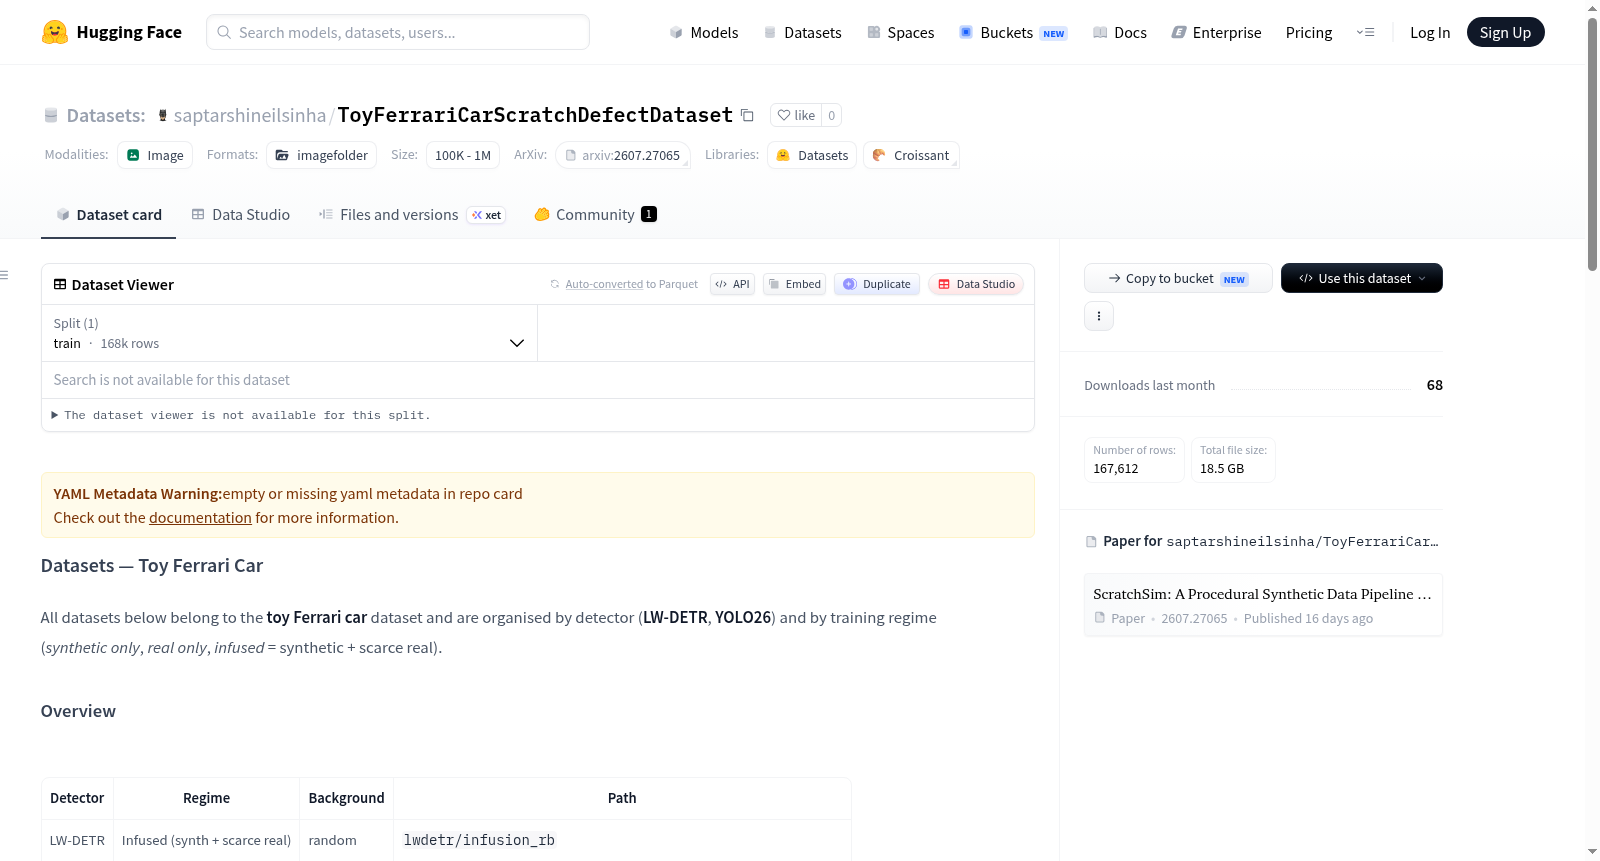Click the API button in Dataset Viewer
The width and height of the screenshot is (1600, 861).
pos(732,284)
